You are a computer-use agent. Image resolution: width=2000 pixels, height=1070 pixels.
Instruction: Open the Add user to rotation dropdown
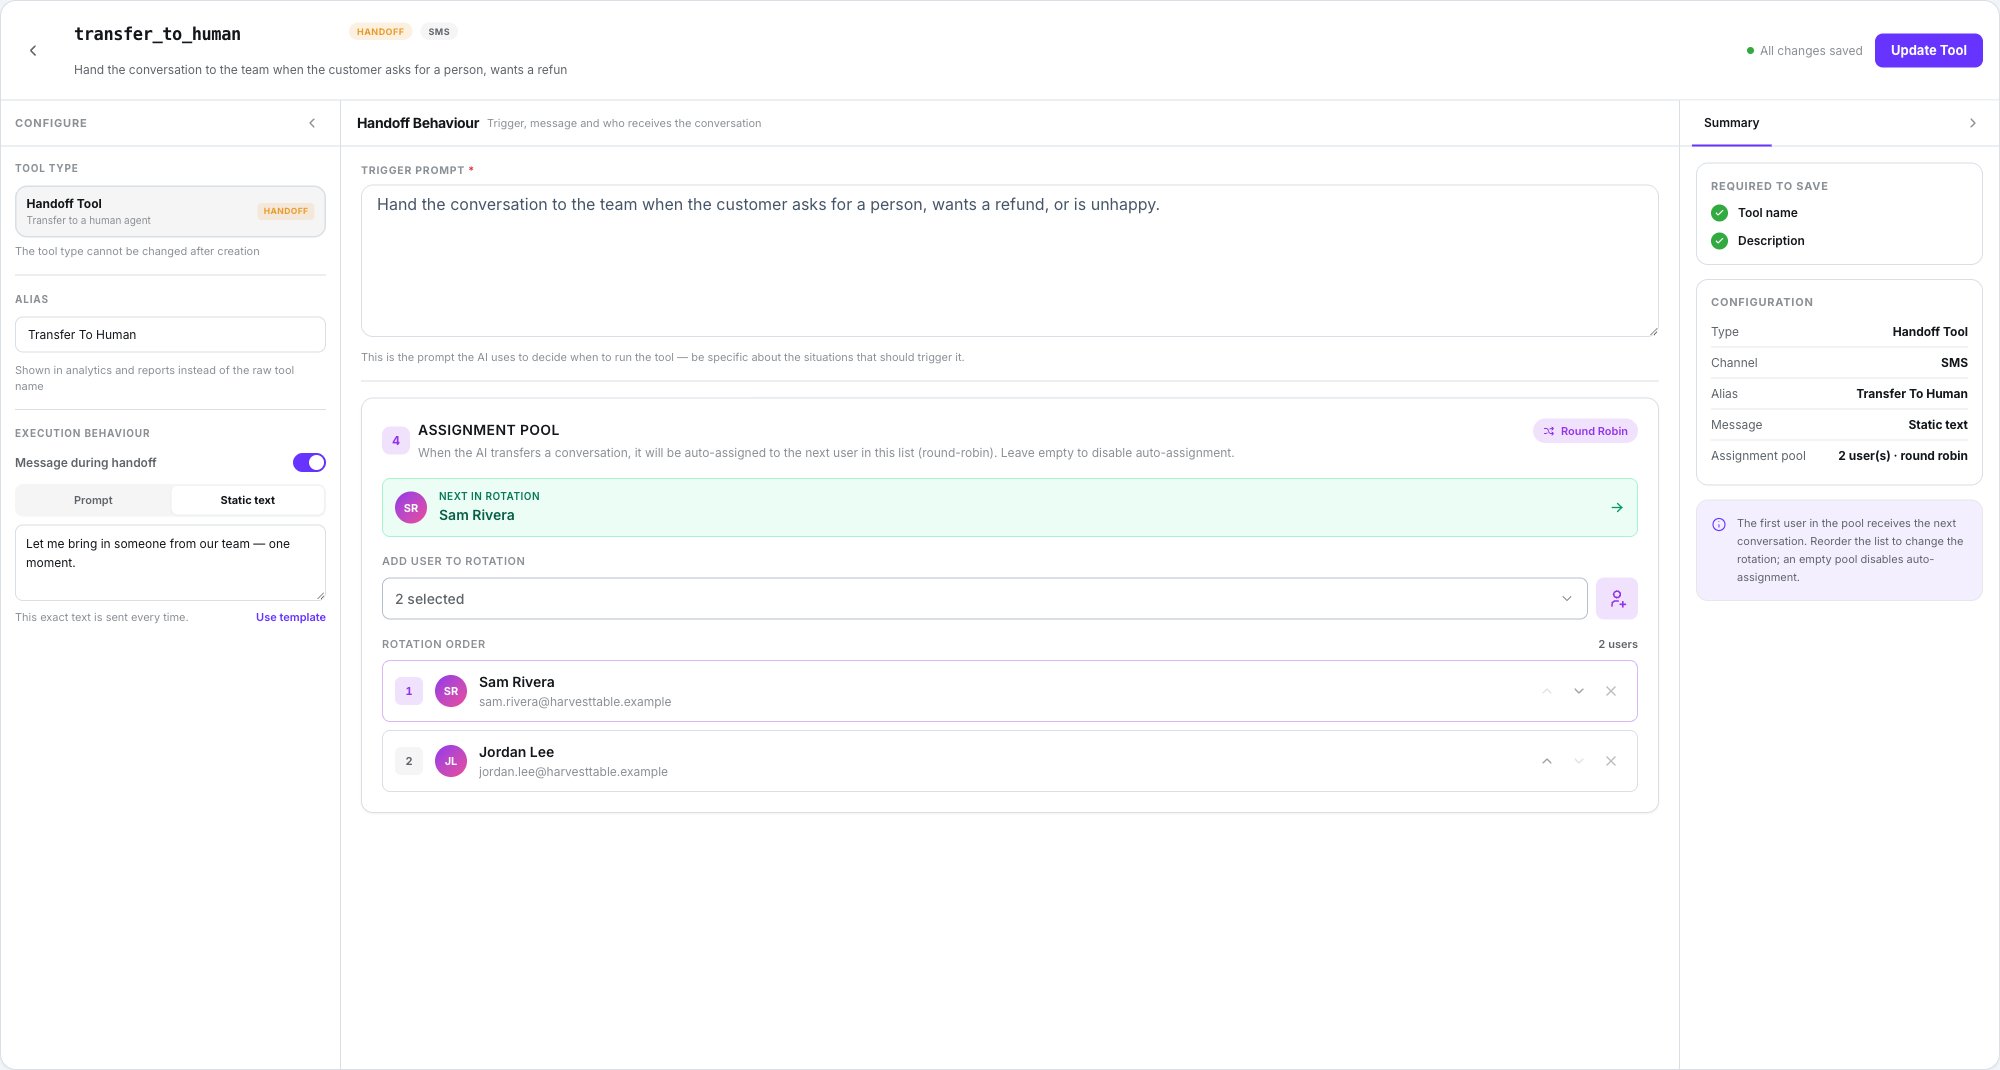[x=984, y=598]
